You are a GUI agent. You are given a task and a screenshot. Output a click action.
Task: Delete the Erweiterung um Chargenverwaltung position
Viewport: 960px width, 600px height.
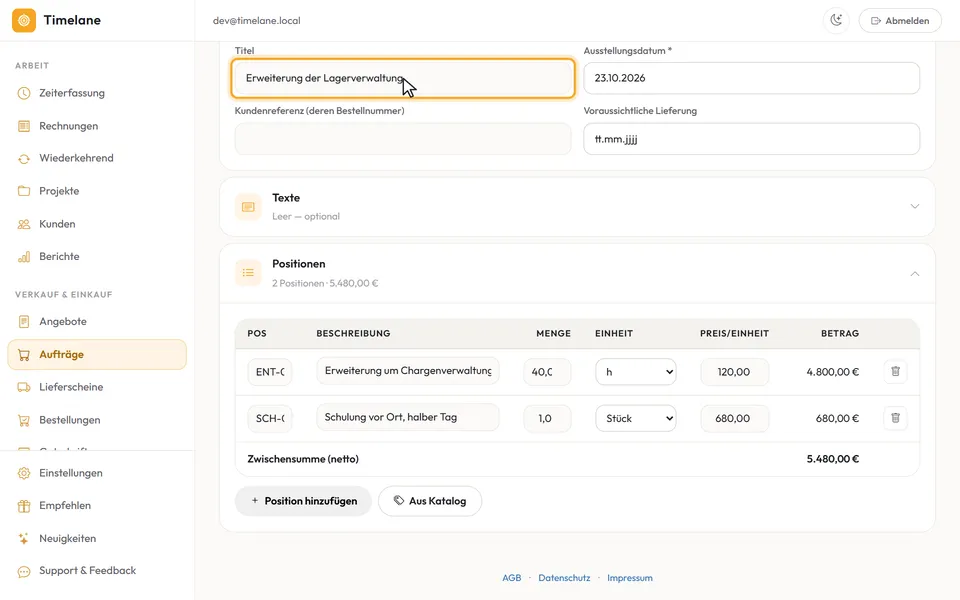pos(895,371)
